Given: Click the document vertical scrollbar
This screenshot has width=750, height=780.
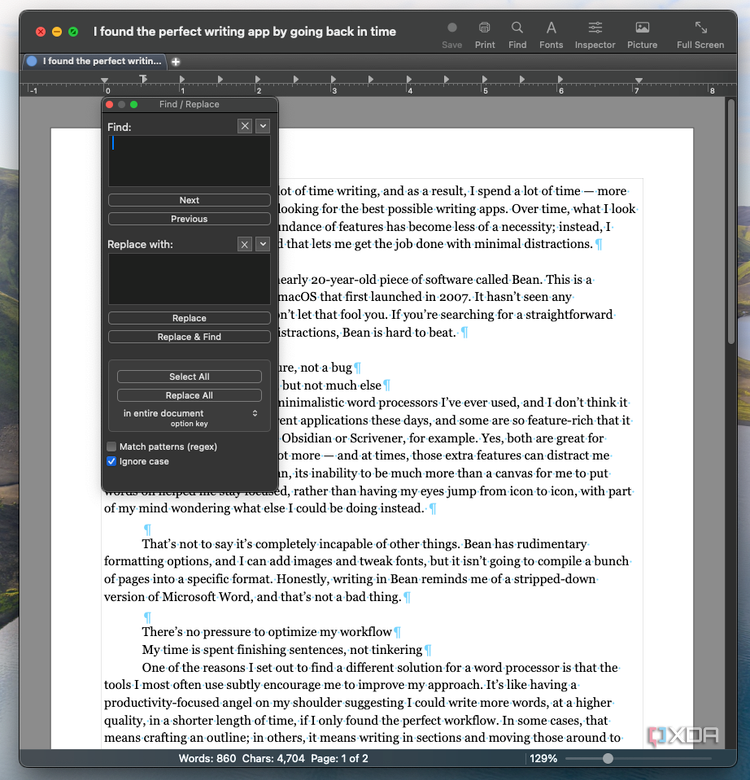Looking at the screenshot, I should click(x=731, y=222).
